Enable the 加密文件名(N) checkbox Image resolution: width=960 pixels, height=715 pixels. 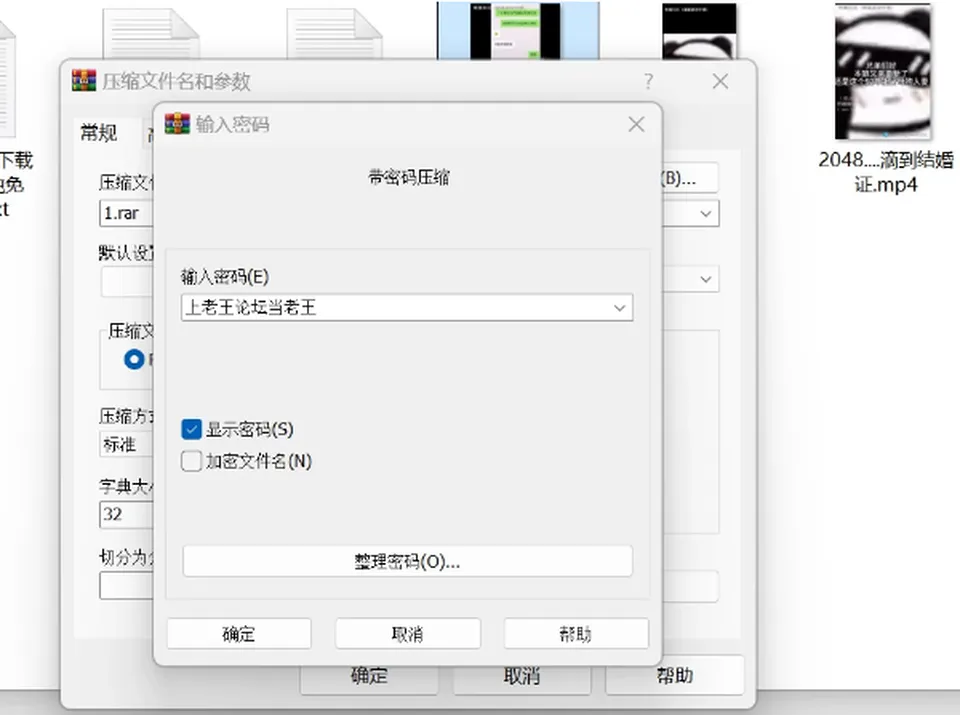[191, 461]
